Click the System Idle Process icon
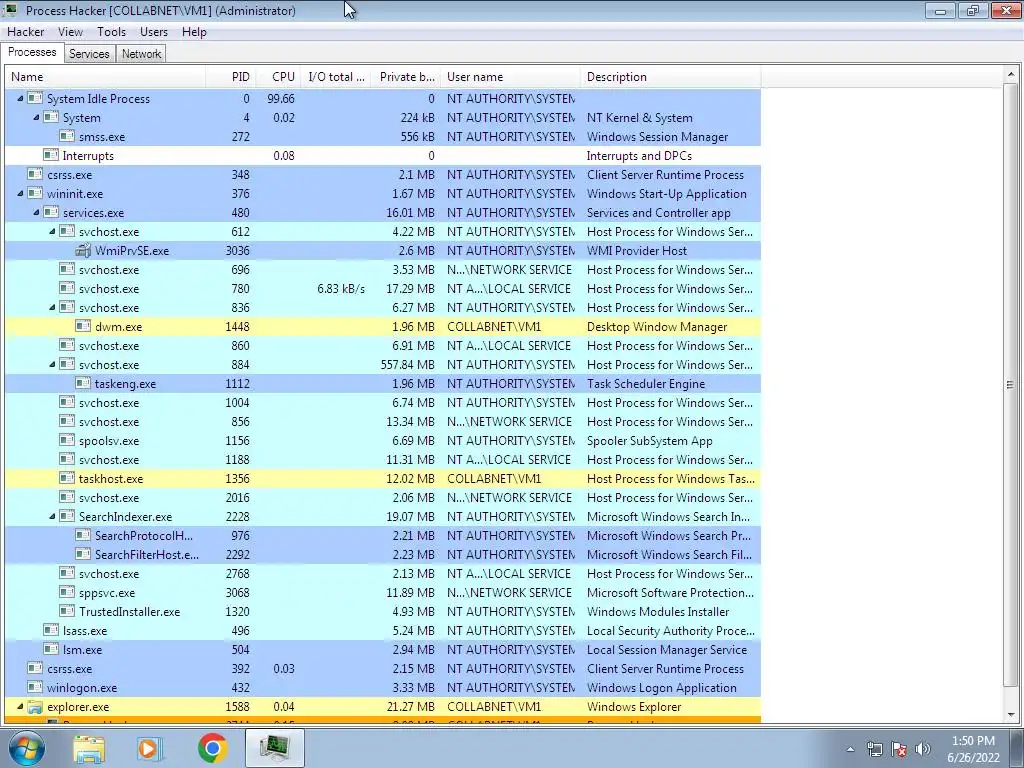This screenshot has width=1024, height=768. coord(35,99)
